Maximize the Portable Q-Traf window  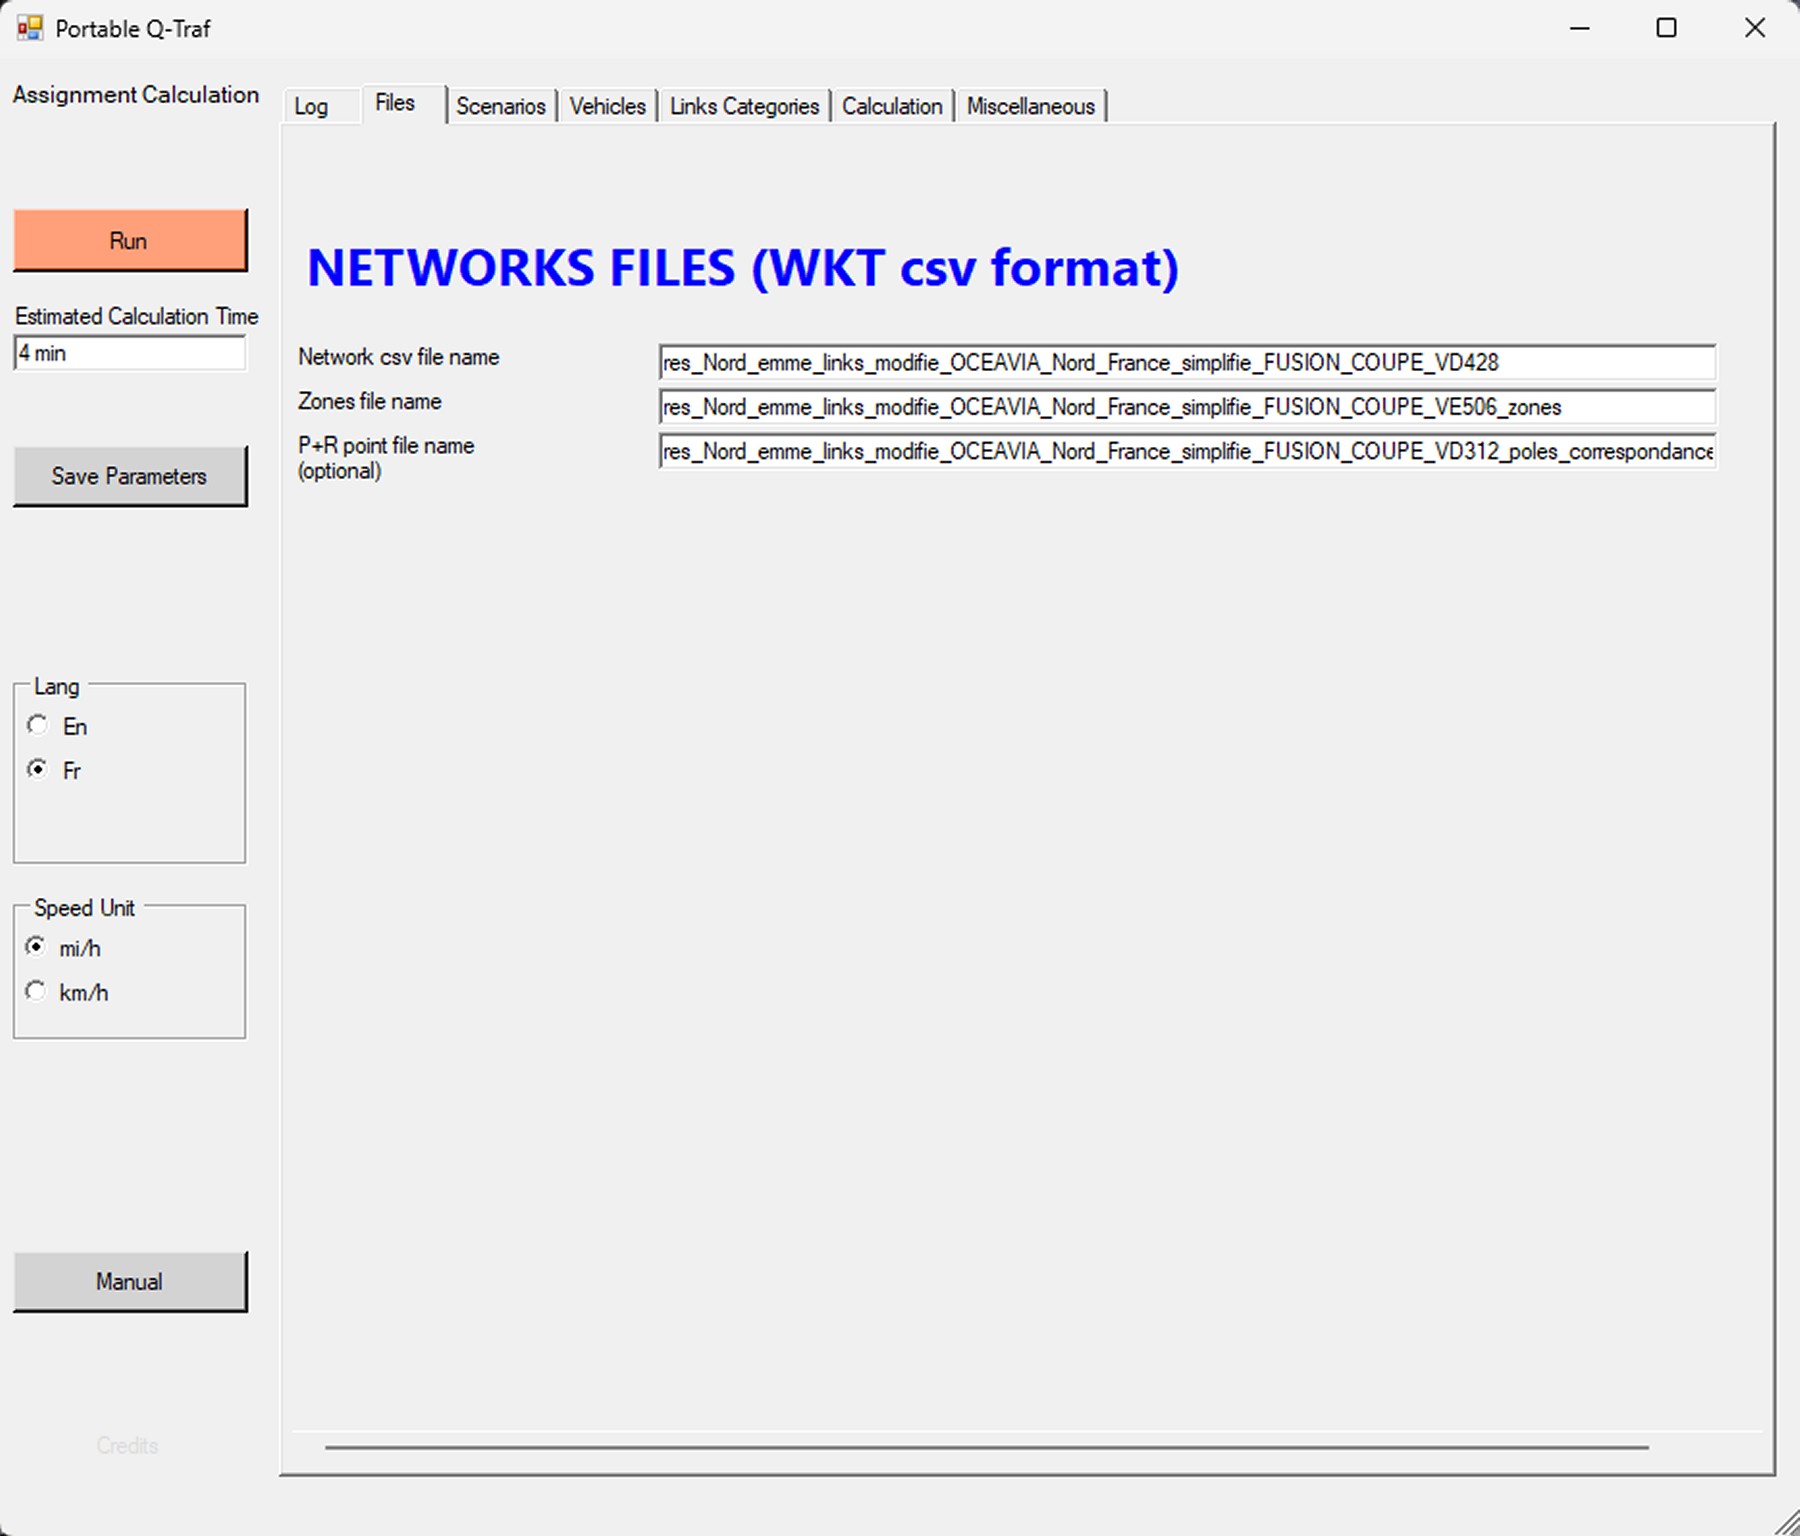[1666, 28]
